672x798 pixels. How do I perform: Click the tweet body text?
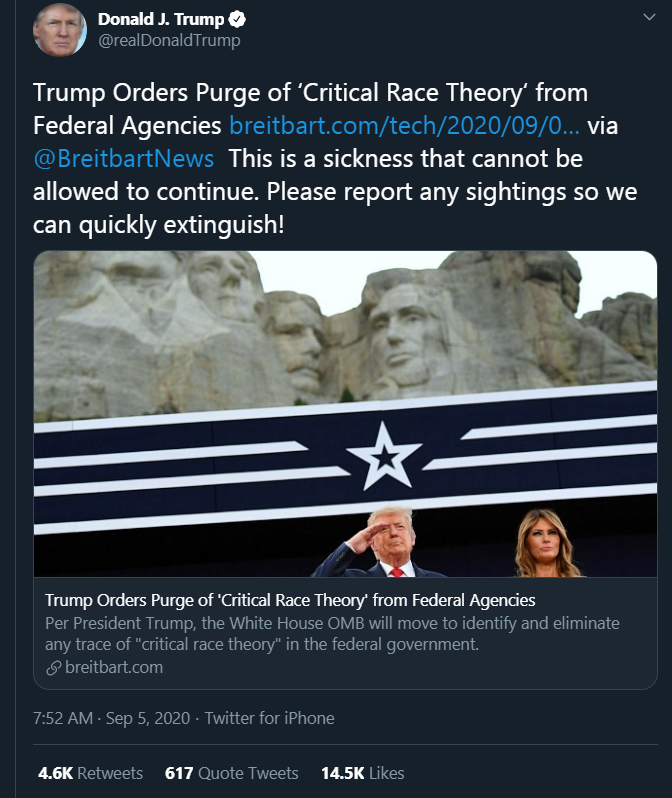tap(335, 158)
